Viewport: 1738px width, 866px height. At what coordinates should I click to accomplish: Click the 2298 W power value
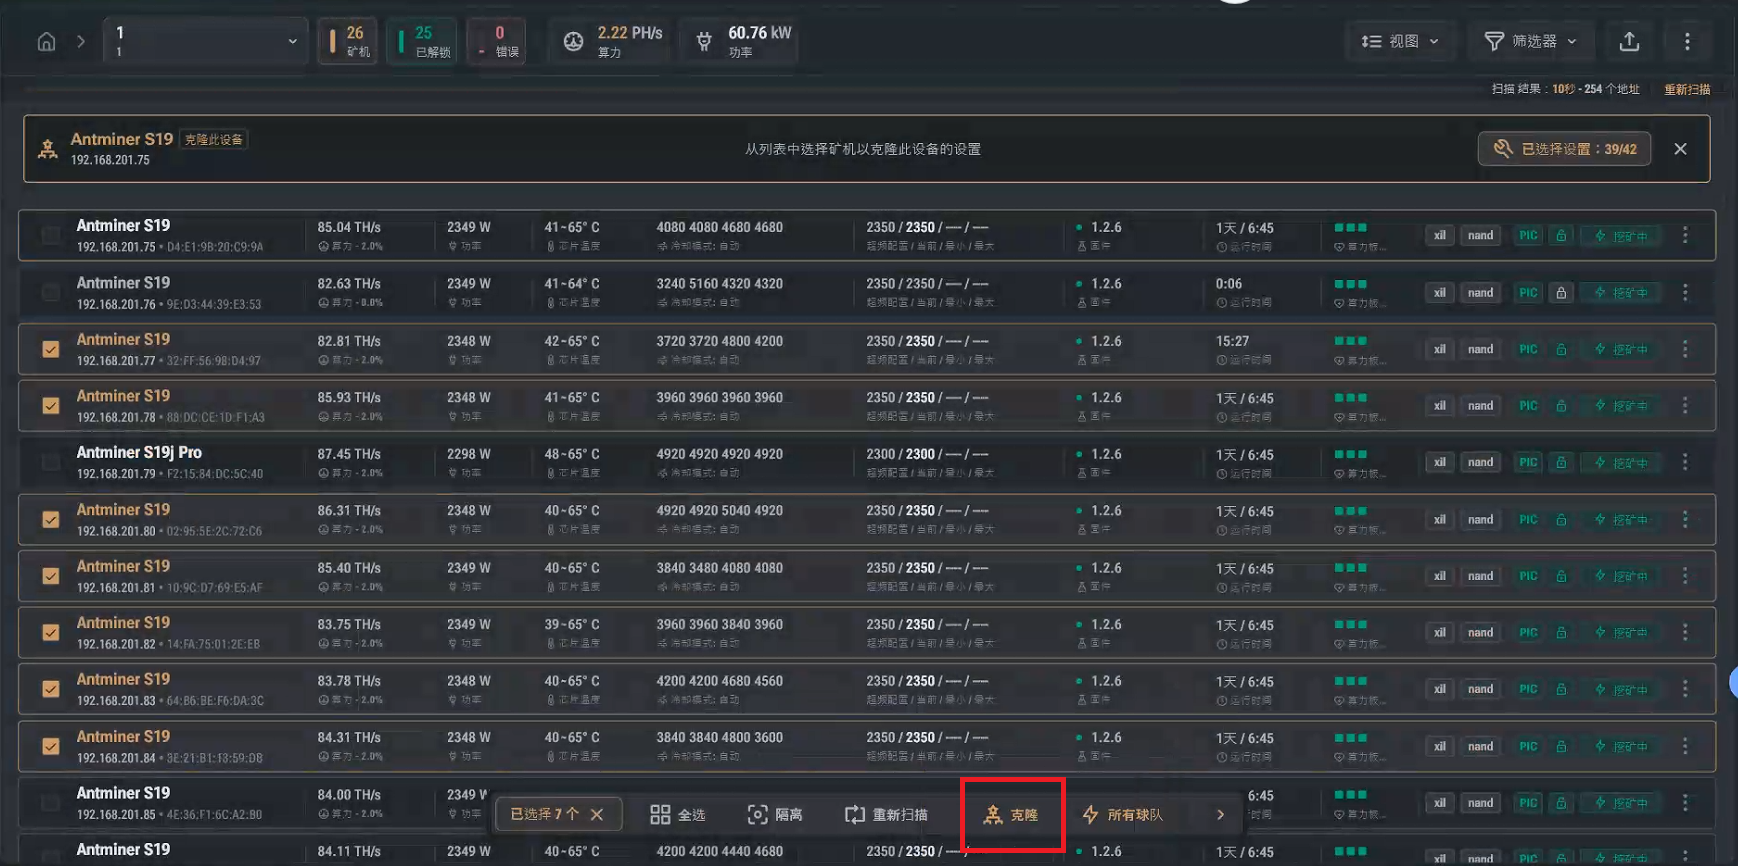tap(469, 454)
